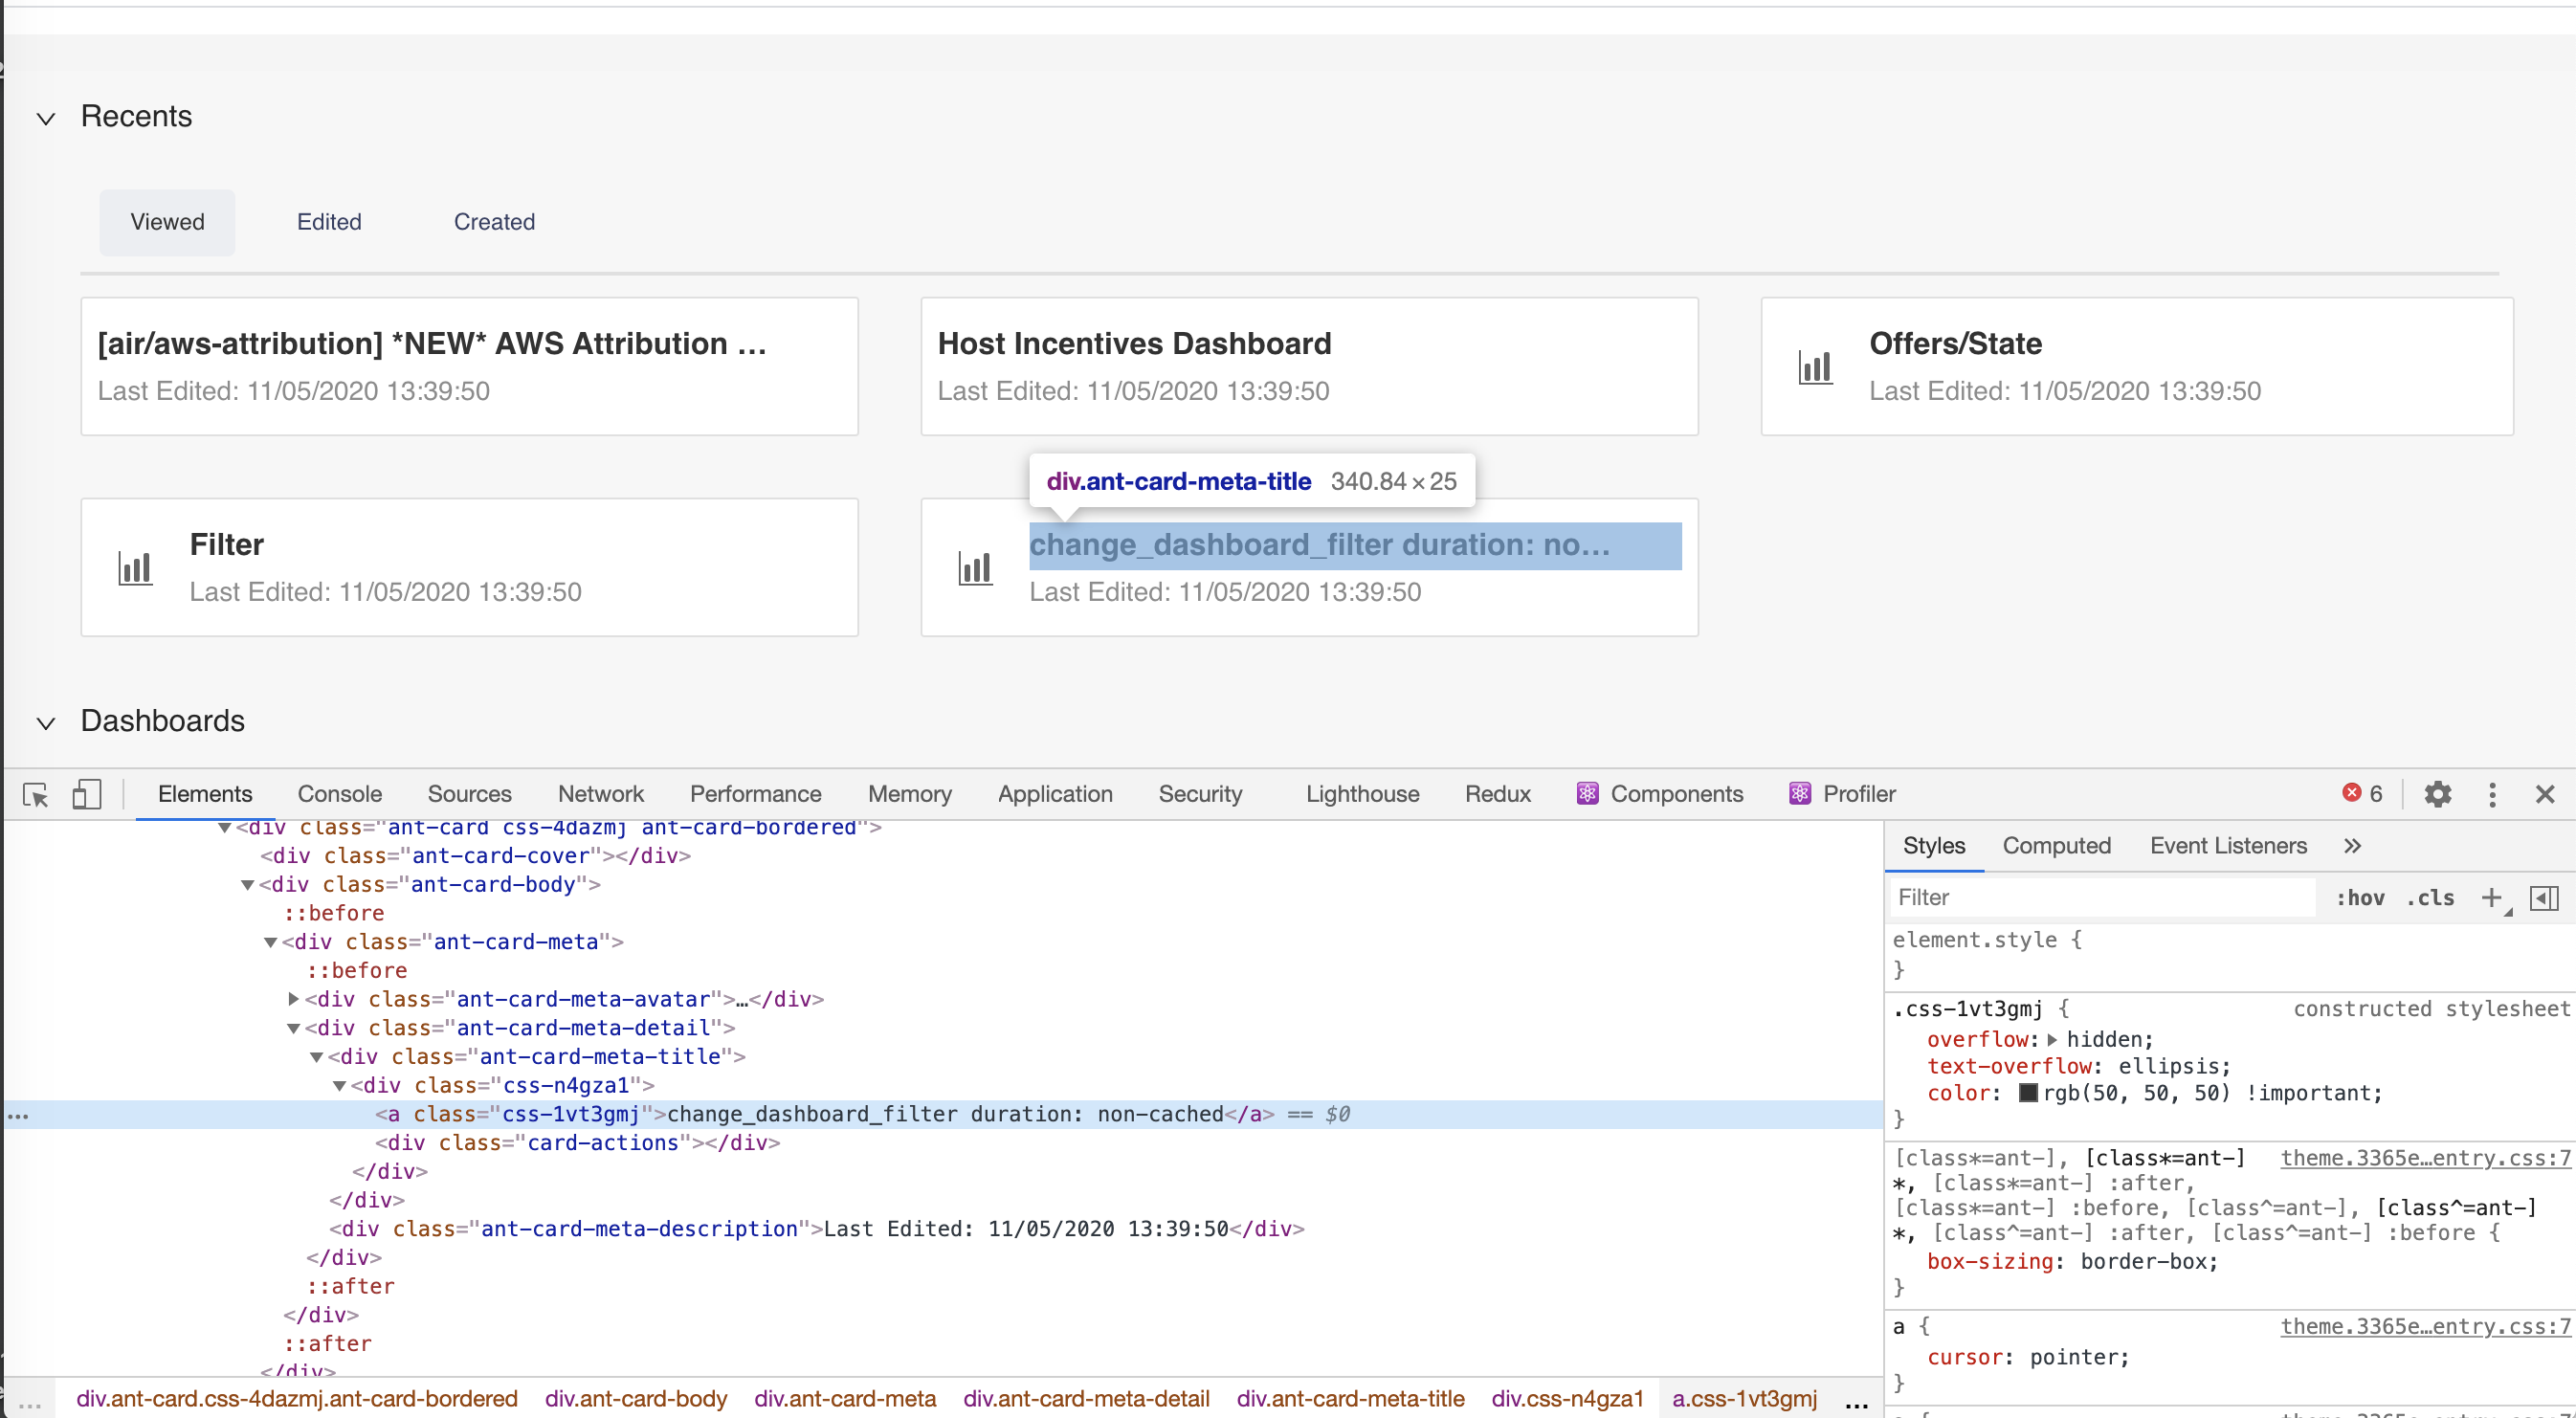Screen dimensions: 2576x1418
Task: Collapse the Recents section chevron
Action: [46, 118]
